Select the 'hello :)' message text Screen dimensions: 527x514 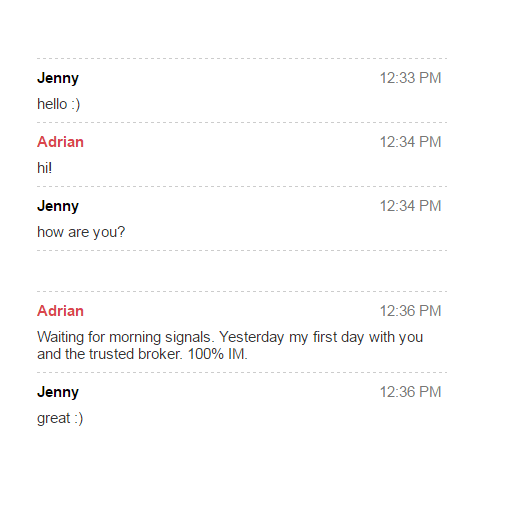point(58,104)
